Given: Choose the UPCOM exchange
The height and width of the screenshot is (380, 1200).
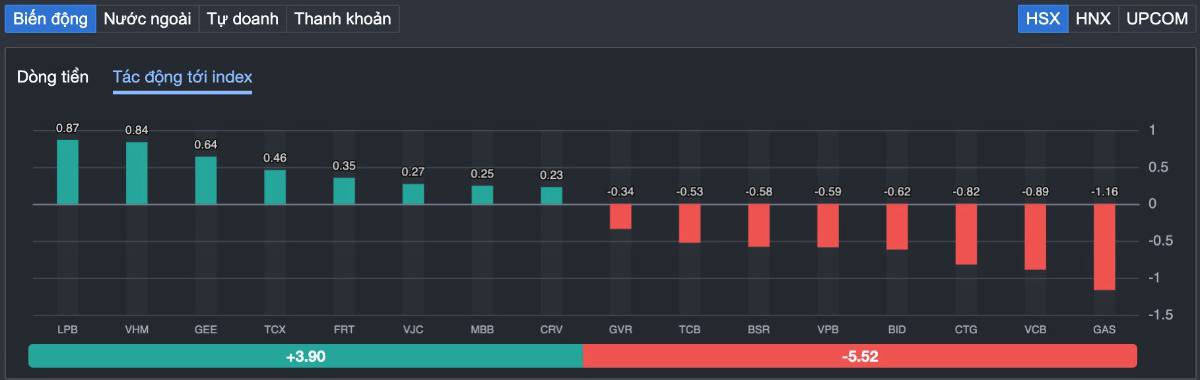Looking at the screenshot, I should [1156, 19].
